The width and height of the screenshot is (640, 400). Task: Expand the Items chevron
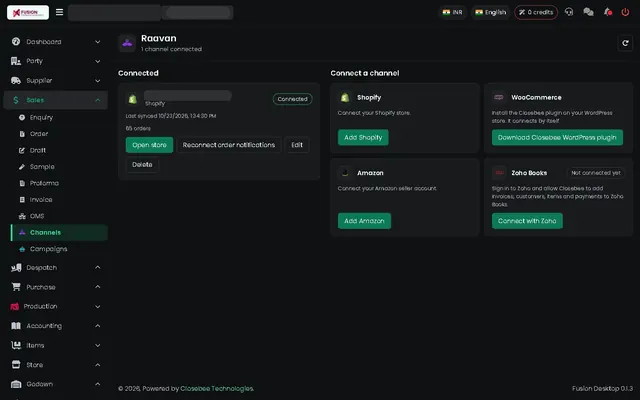click(98, 345)
